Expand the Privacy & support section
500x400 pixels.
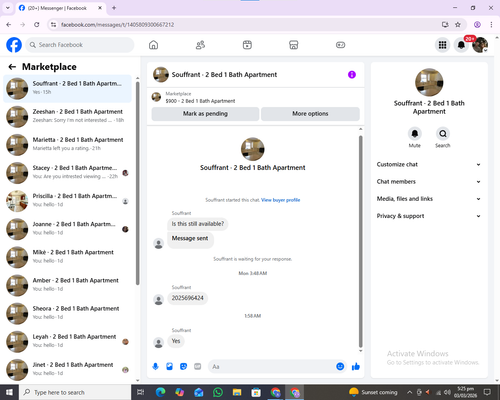coord(429,216)
